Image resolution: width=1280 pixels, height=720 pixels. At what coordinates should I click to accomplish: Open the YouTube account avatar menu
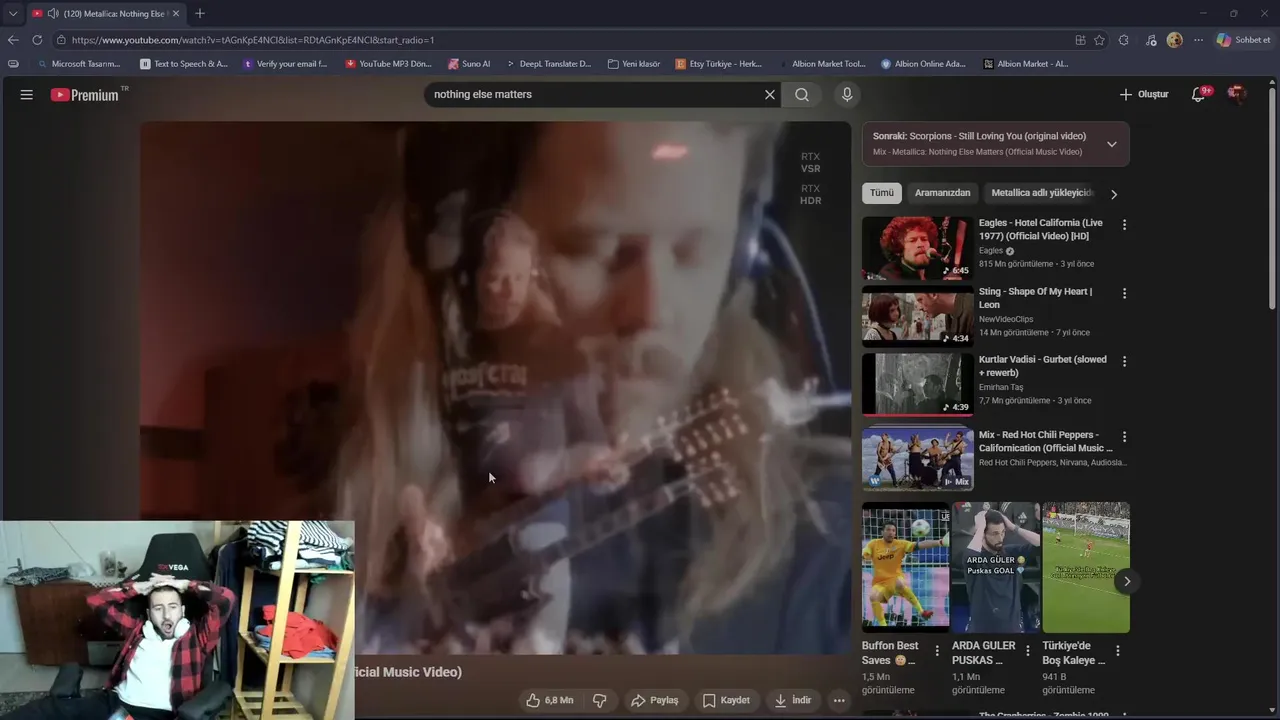[1236, 94]
